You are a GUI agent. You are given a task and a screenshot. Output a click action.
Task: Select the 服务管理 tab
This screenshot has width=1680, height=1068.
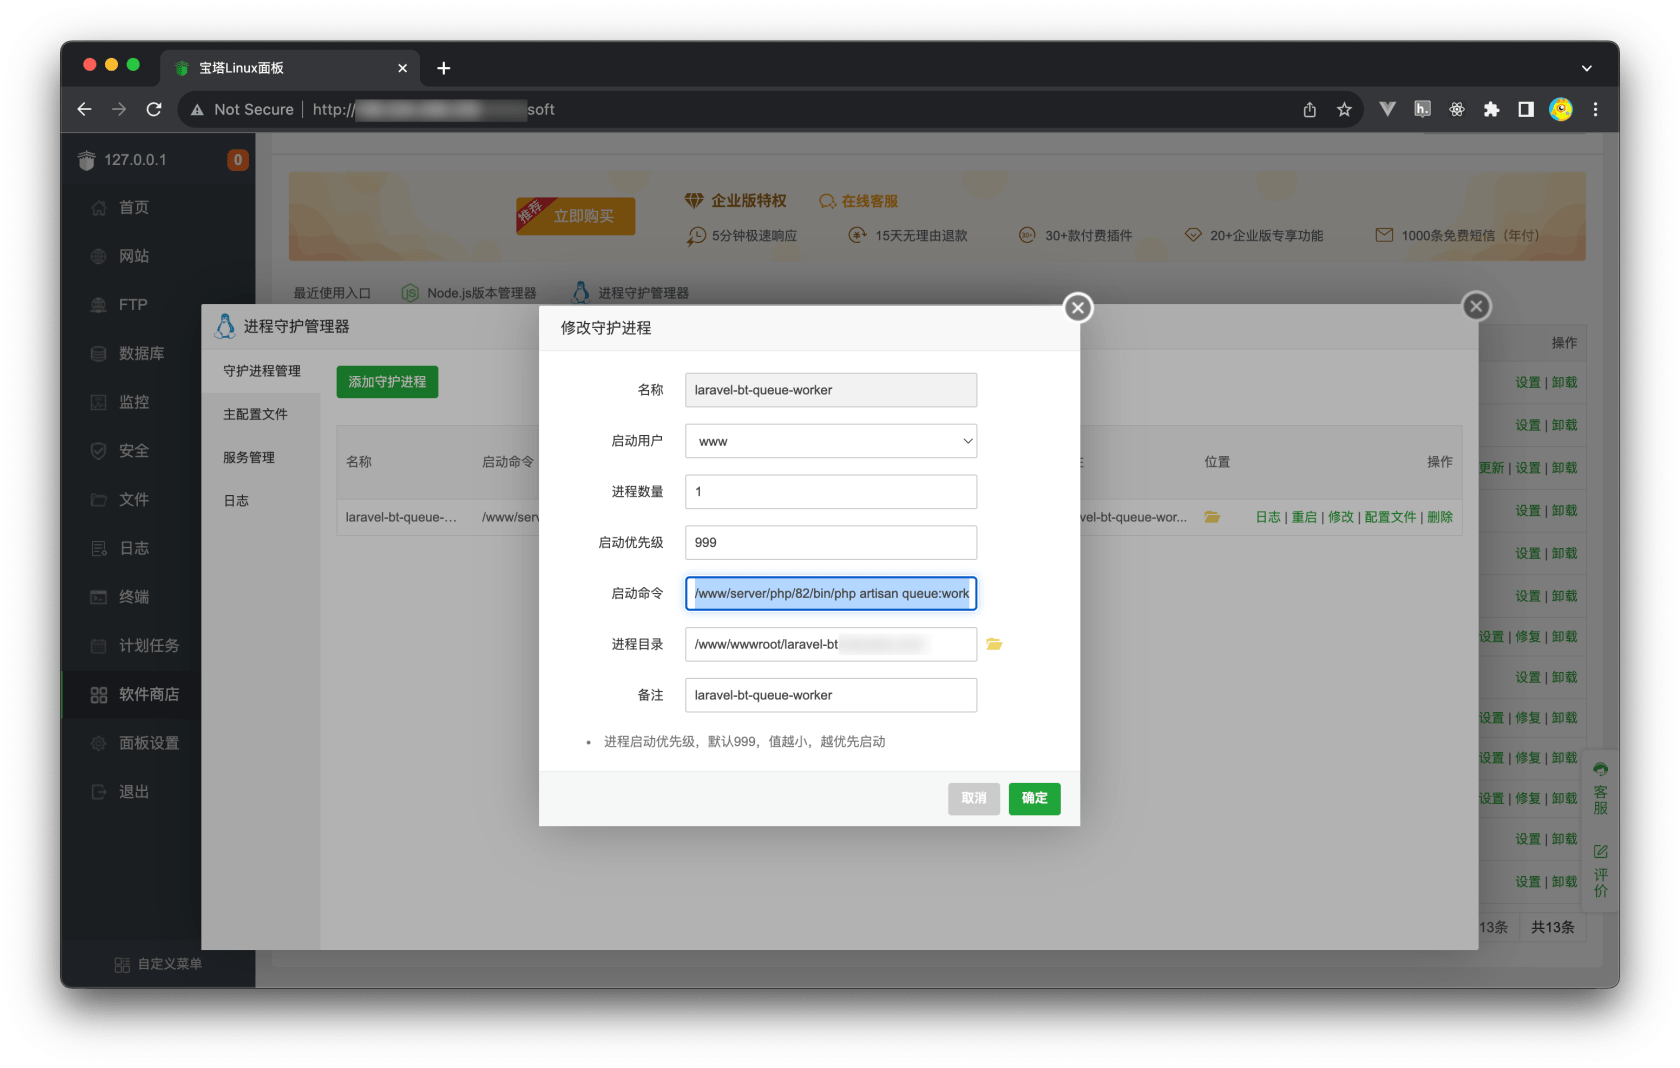[261, 458]
